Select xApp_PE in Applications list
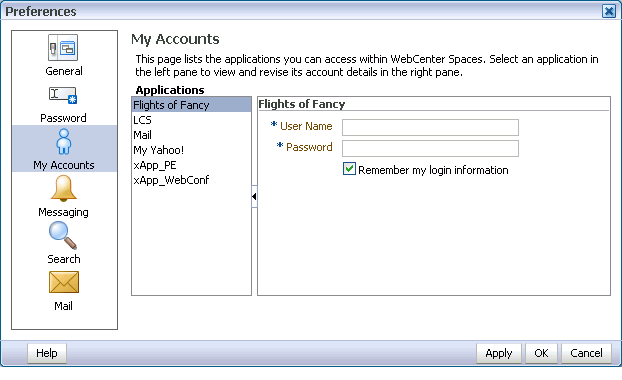Screen dimensions: 622x380 [192, 165]
